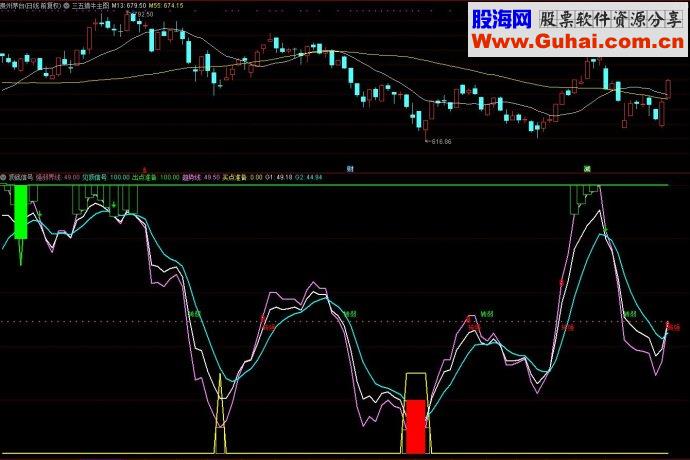690x460 pixels.
Task: Click the green 减 event marker on timeline
Action: point(587,169)
